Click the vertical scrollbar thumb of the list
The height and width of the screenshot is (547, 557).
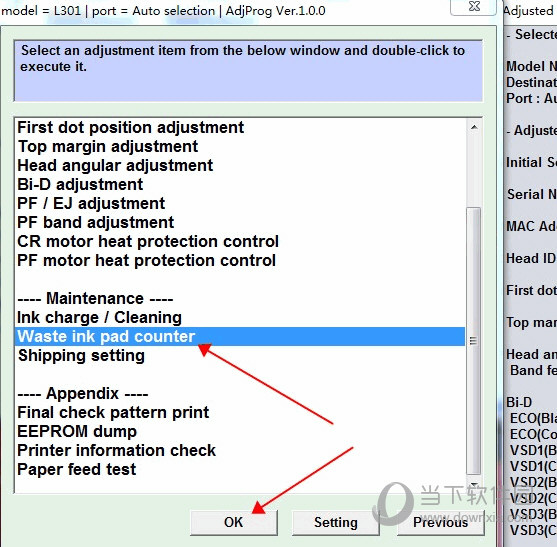click(x=474, y=341)
